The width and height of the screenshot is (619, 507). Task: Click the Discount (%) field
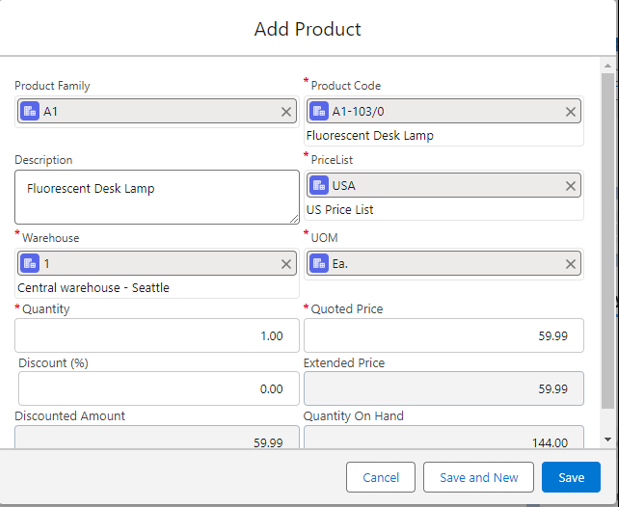(x=158, y=389)
